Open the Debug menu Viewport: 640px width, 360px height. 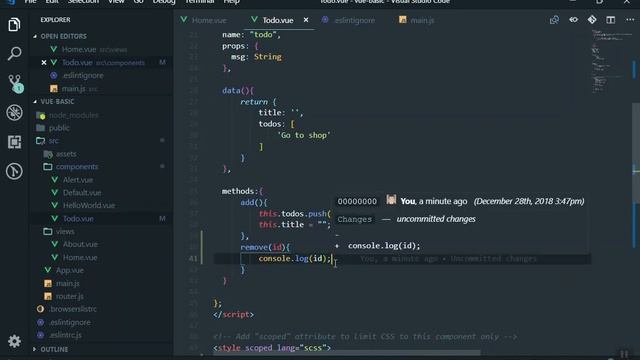tap(164, 2)
